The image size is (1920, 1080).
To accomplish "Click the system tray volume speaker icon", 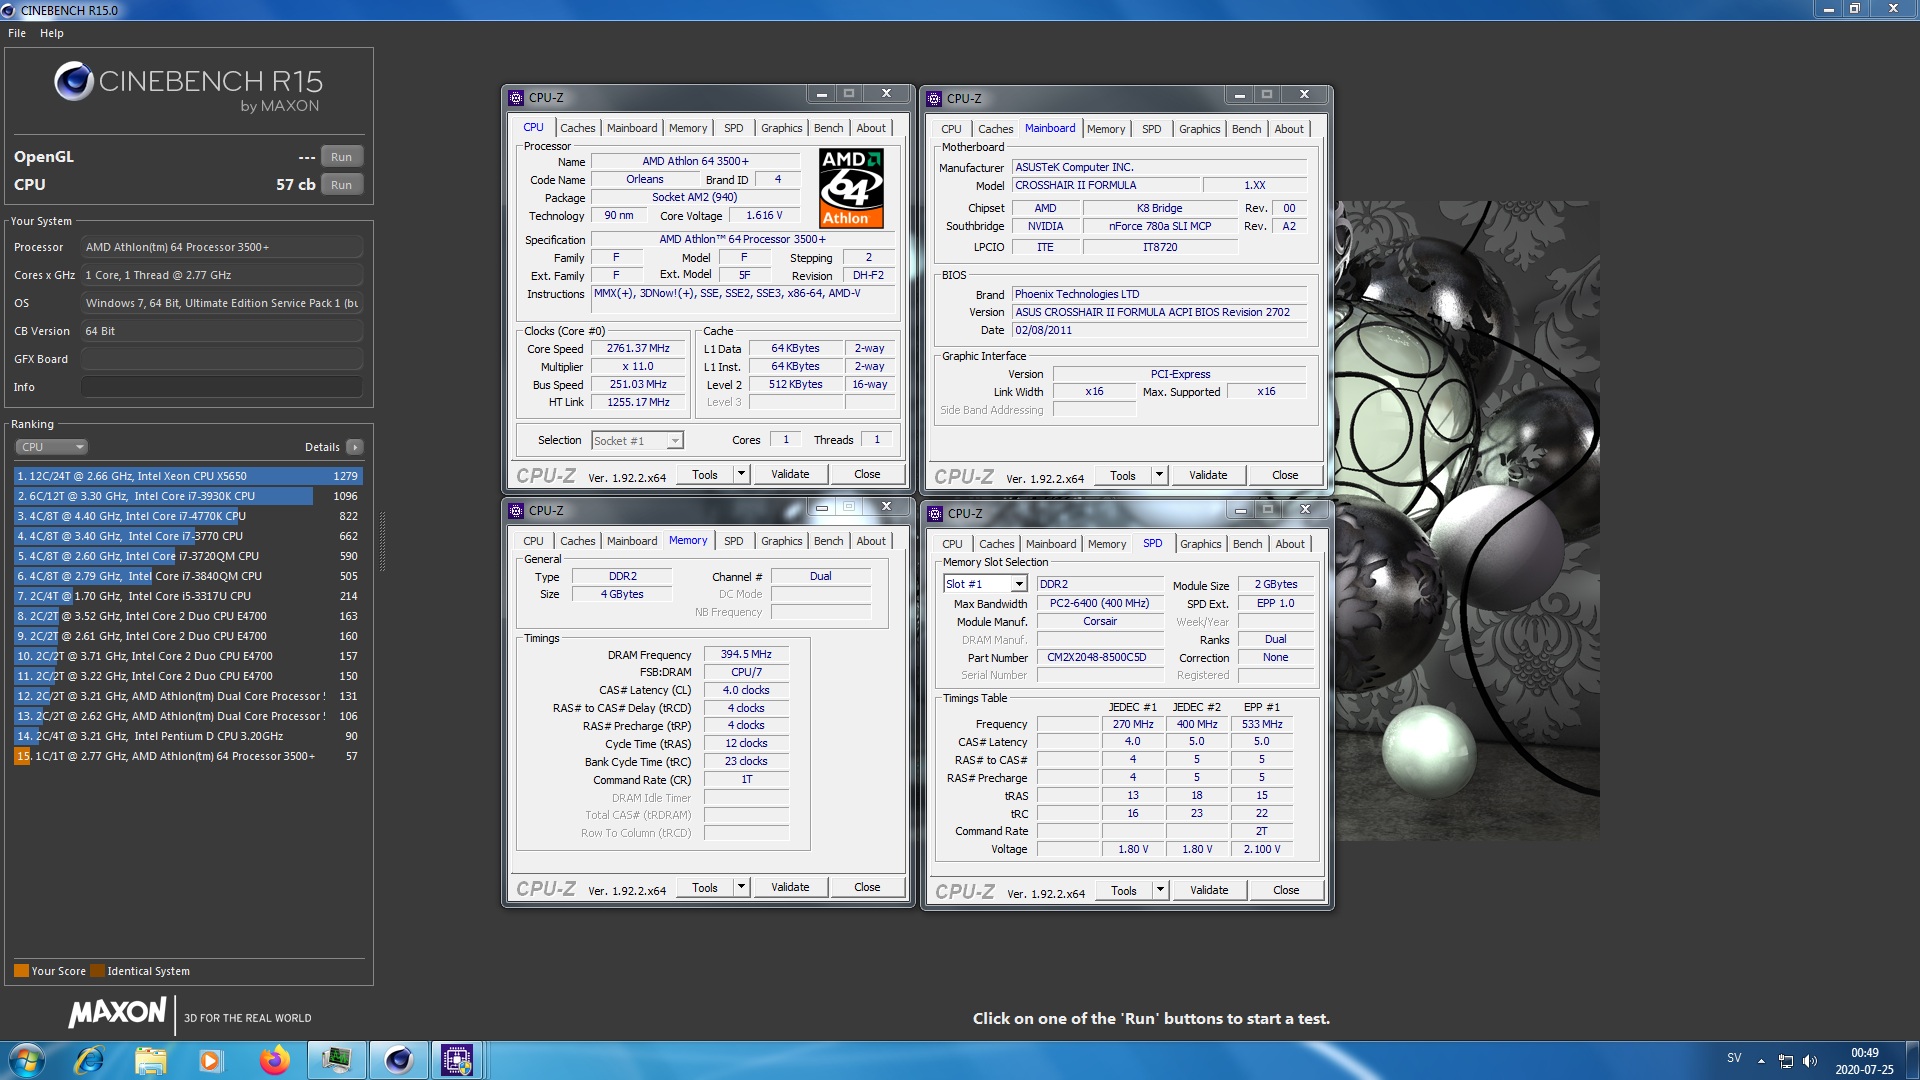I will (x=1809, y=1061).
